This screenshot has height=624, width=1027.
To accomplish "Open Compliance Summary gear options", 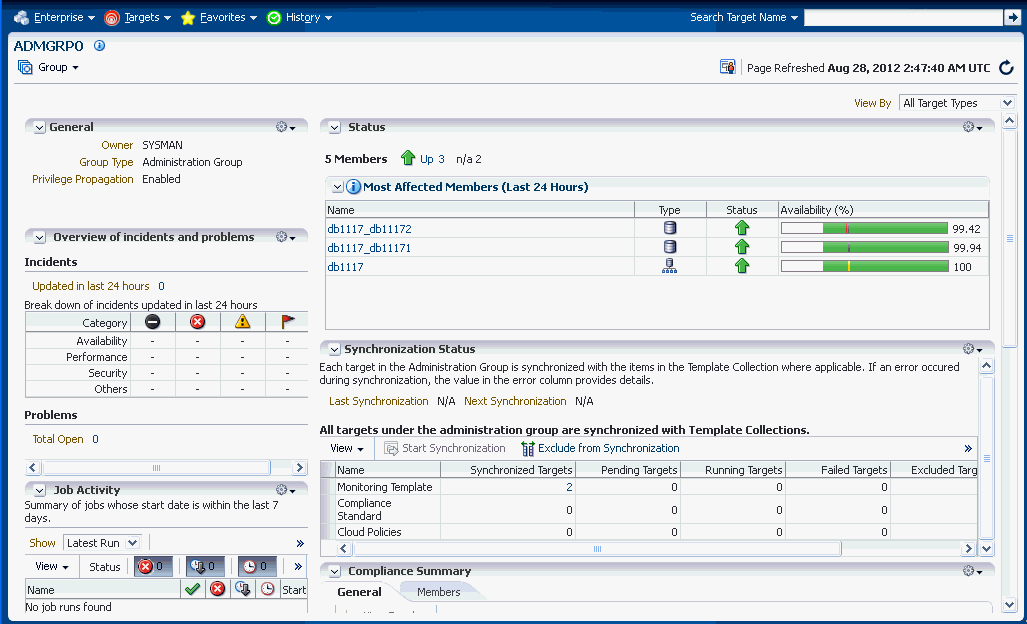I will 973,571.
